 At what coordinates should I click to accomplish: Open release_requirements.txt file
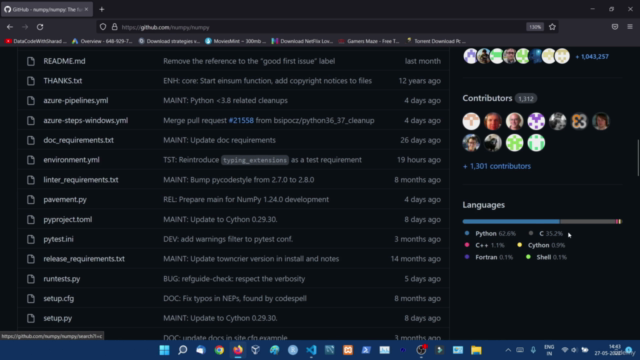pyautogui.click(x=84, y=259)
